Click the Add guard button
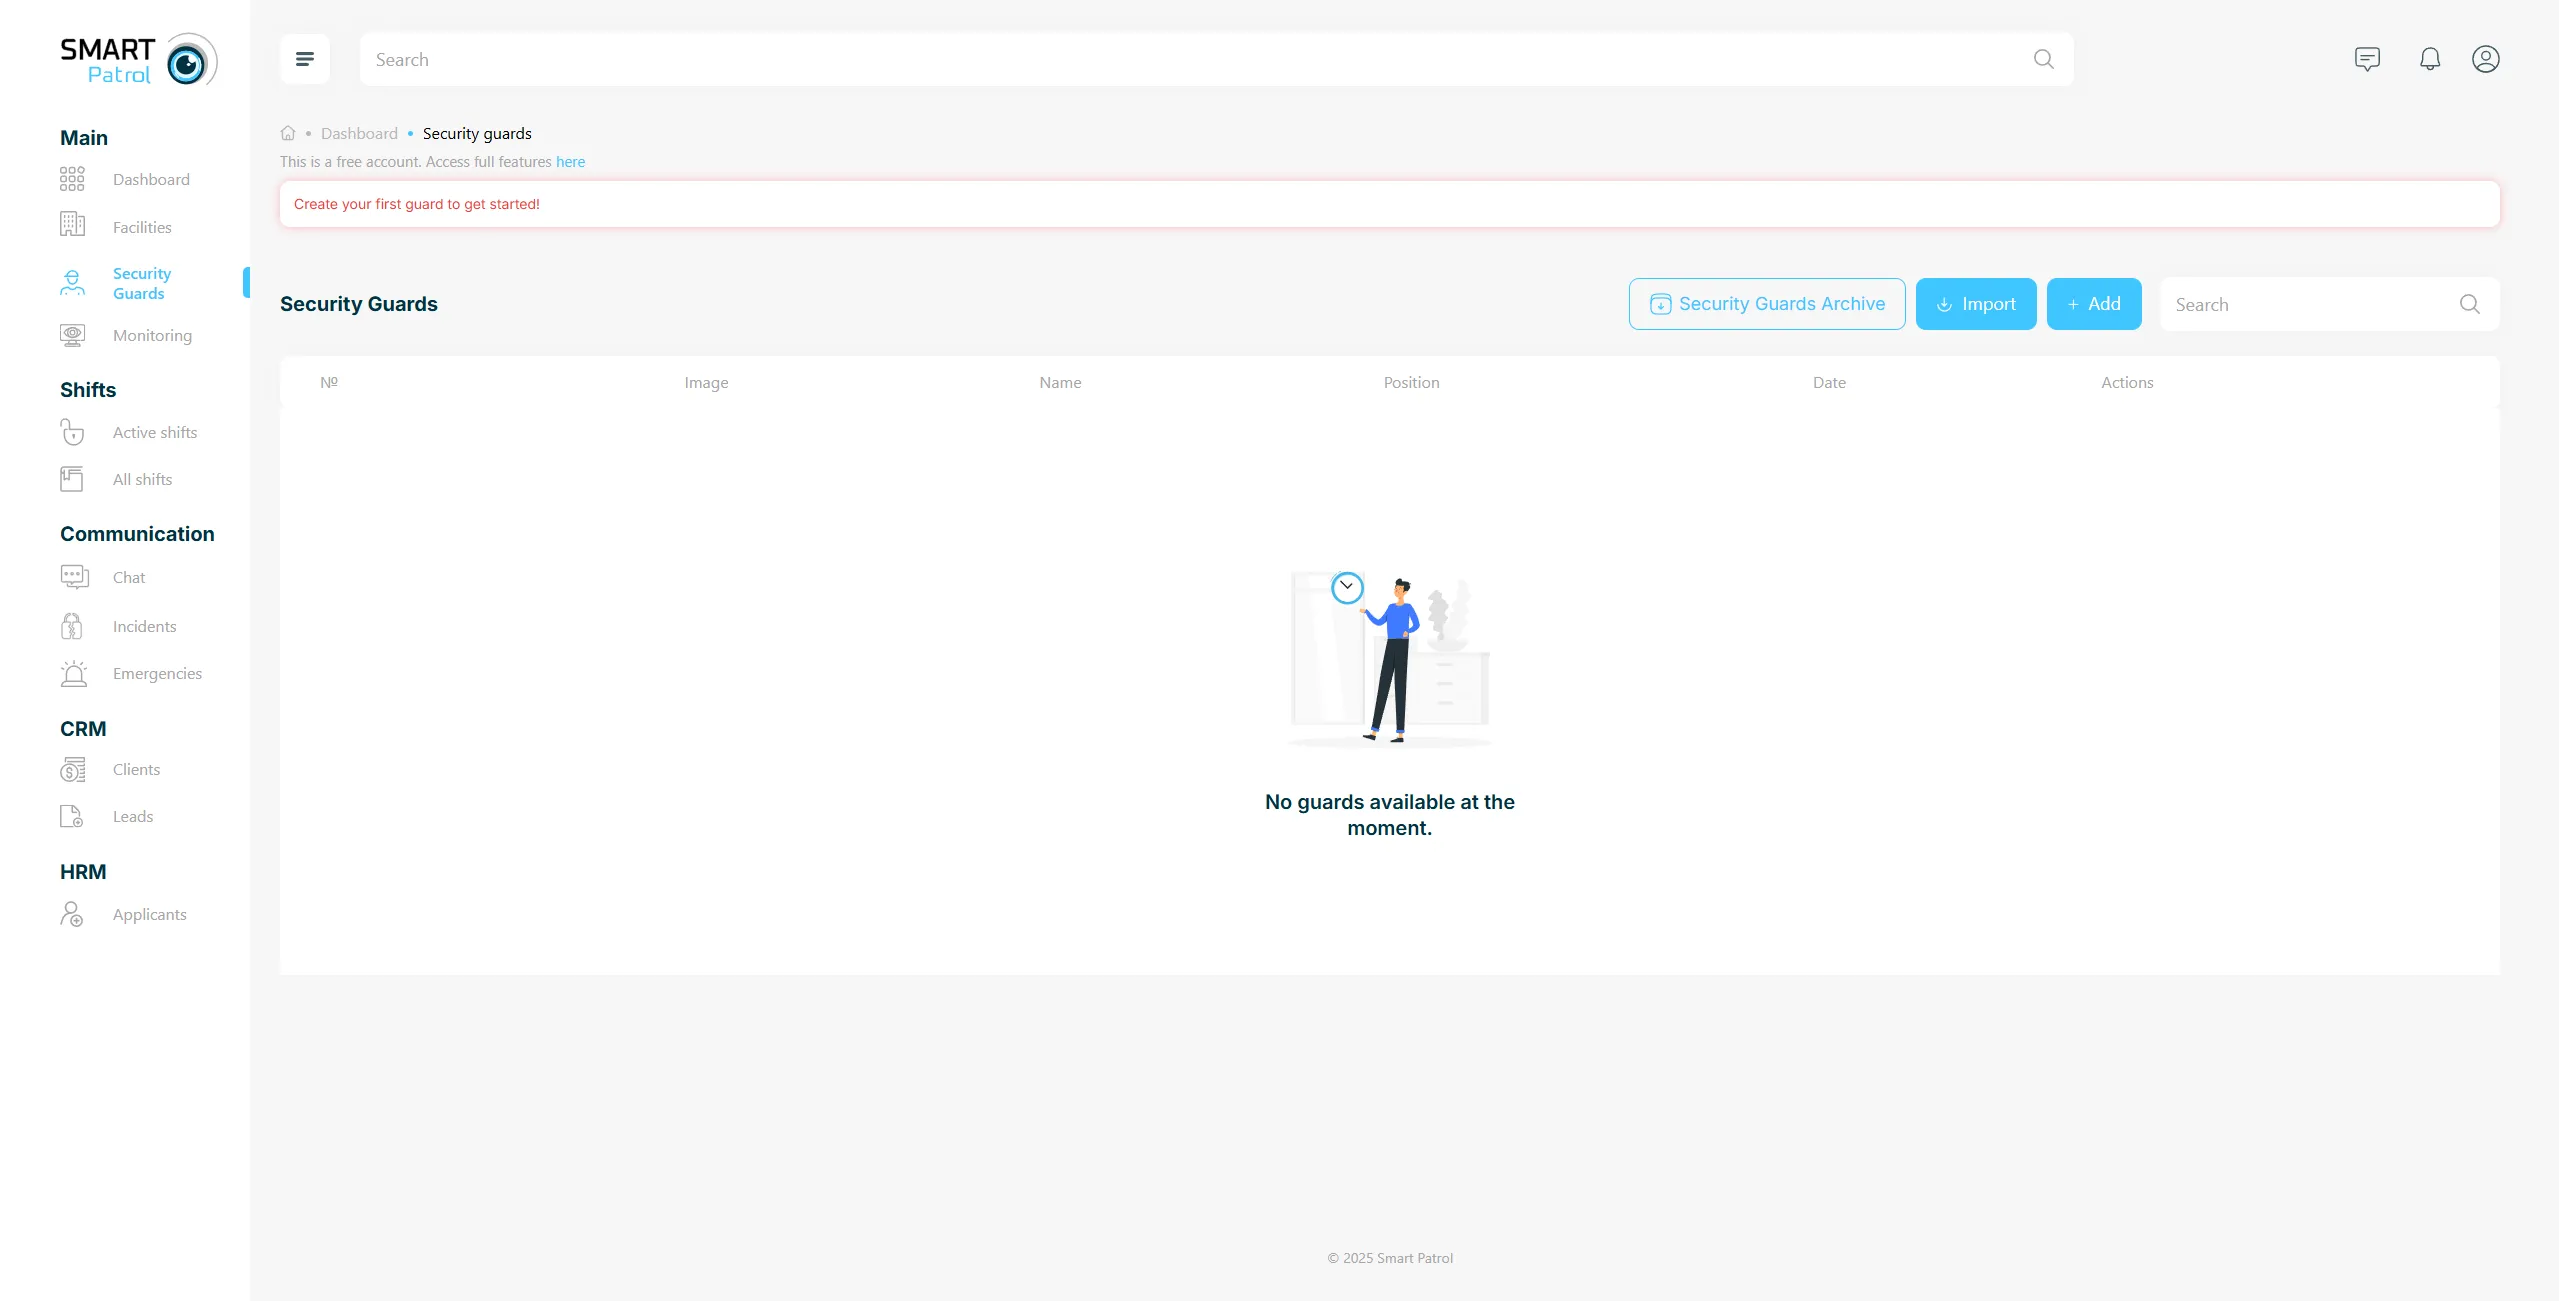Image resolution: width=2559 pixels, height=1301 pixels. click(x=2094, y=304)
